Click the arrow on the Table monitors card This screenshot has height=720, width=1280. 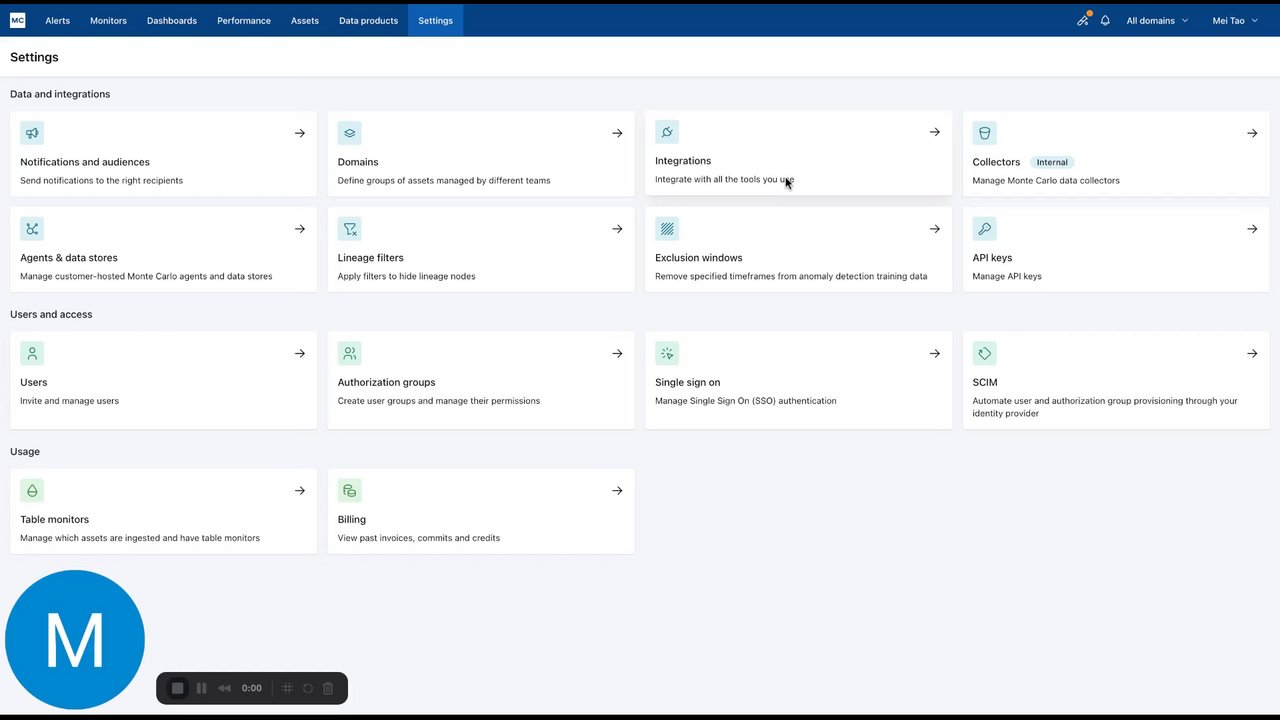[x=300, y=491]
